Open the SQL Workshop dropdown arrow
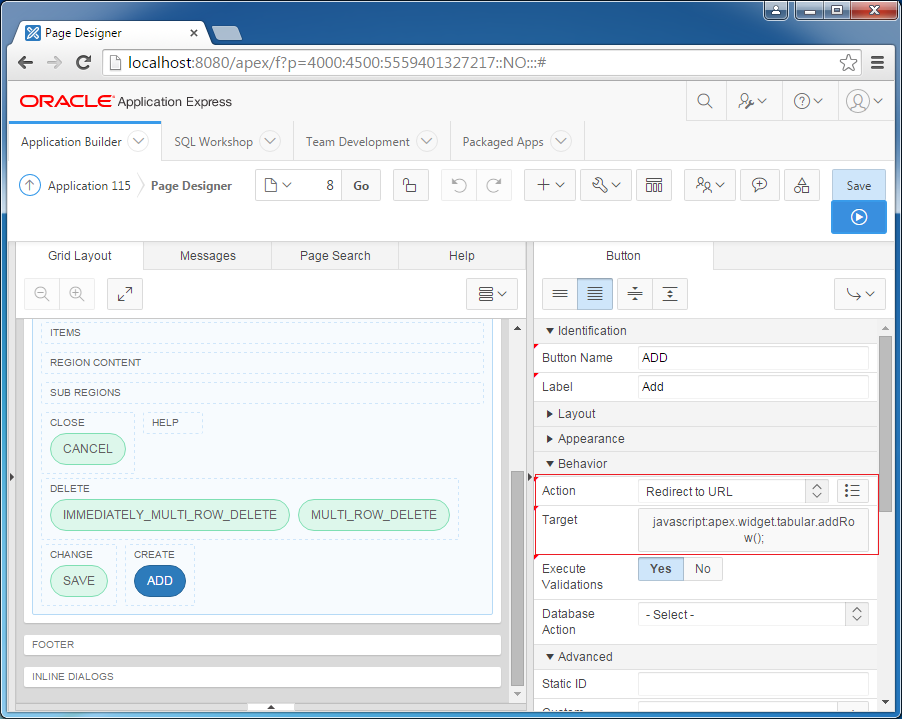Image resolution: width=902 pixels, height=719 pixels. pos(270,141)
